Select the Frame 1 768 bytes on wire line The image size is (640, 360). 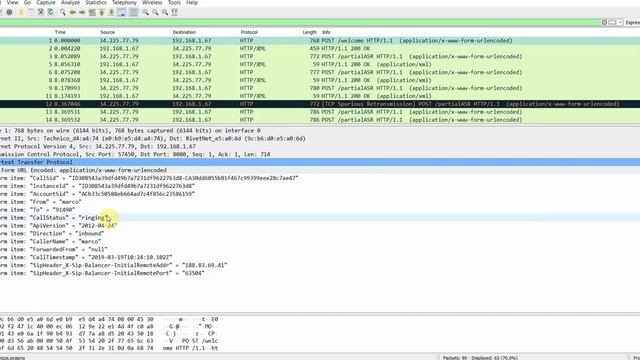pyautogui.click(x=320, y=131)
